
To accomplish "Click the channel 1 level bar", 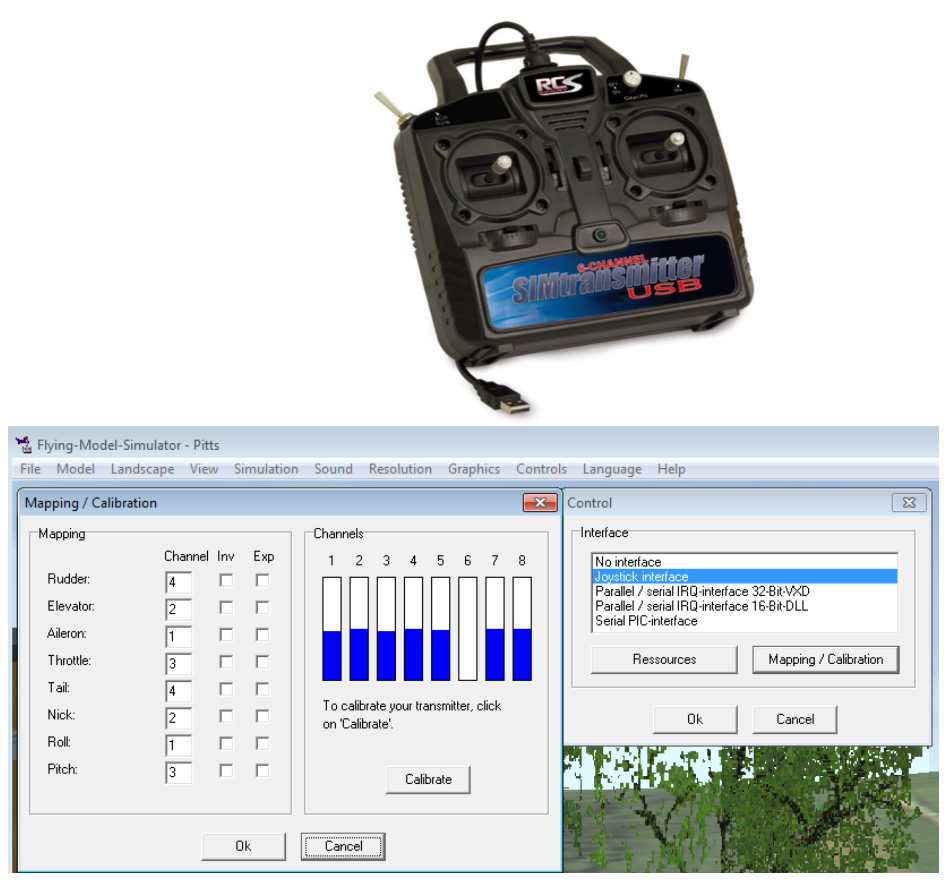I will (x=332, y=629).
